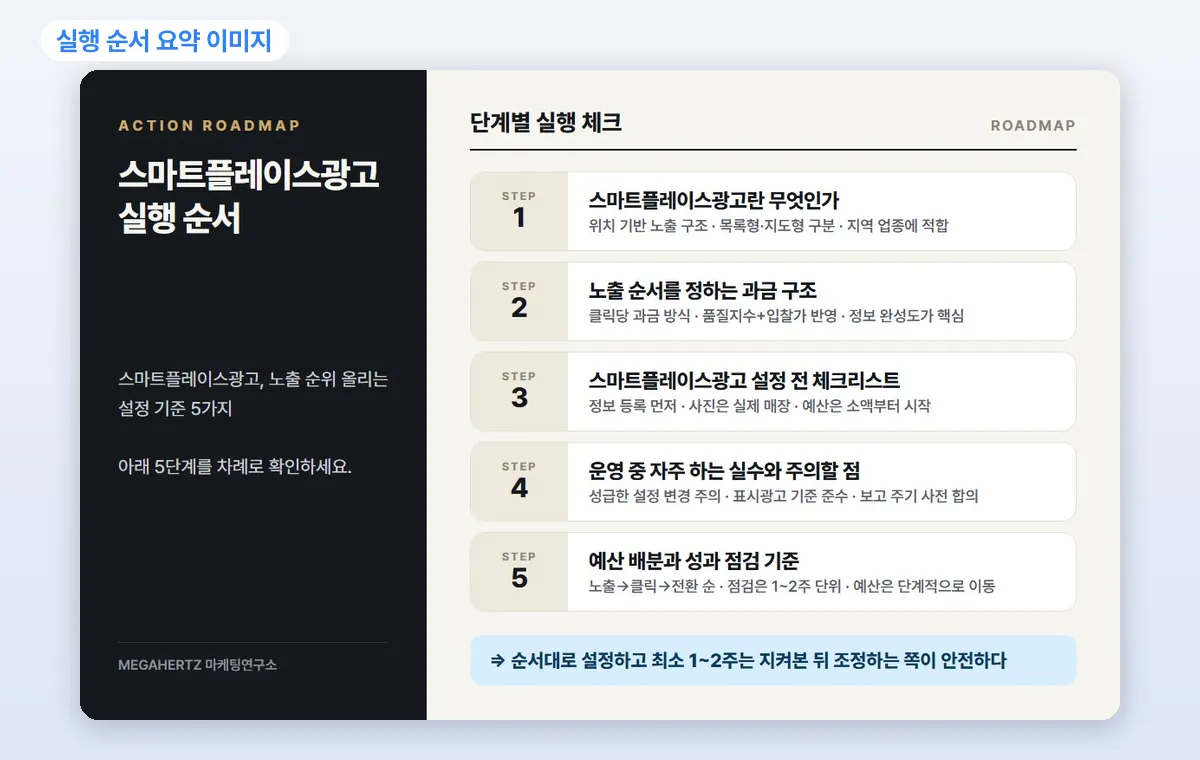Screen dimensions: 1200x760
Task: Click the 'MEGAHERTZ 마케팅연구소' footer text
Action: 197,665
